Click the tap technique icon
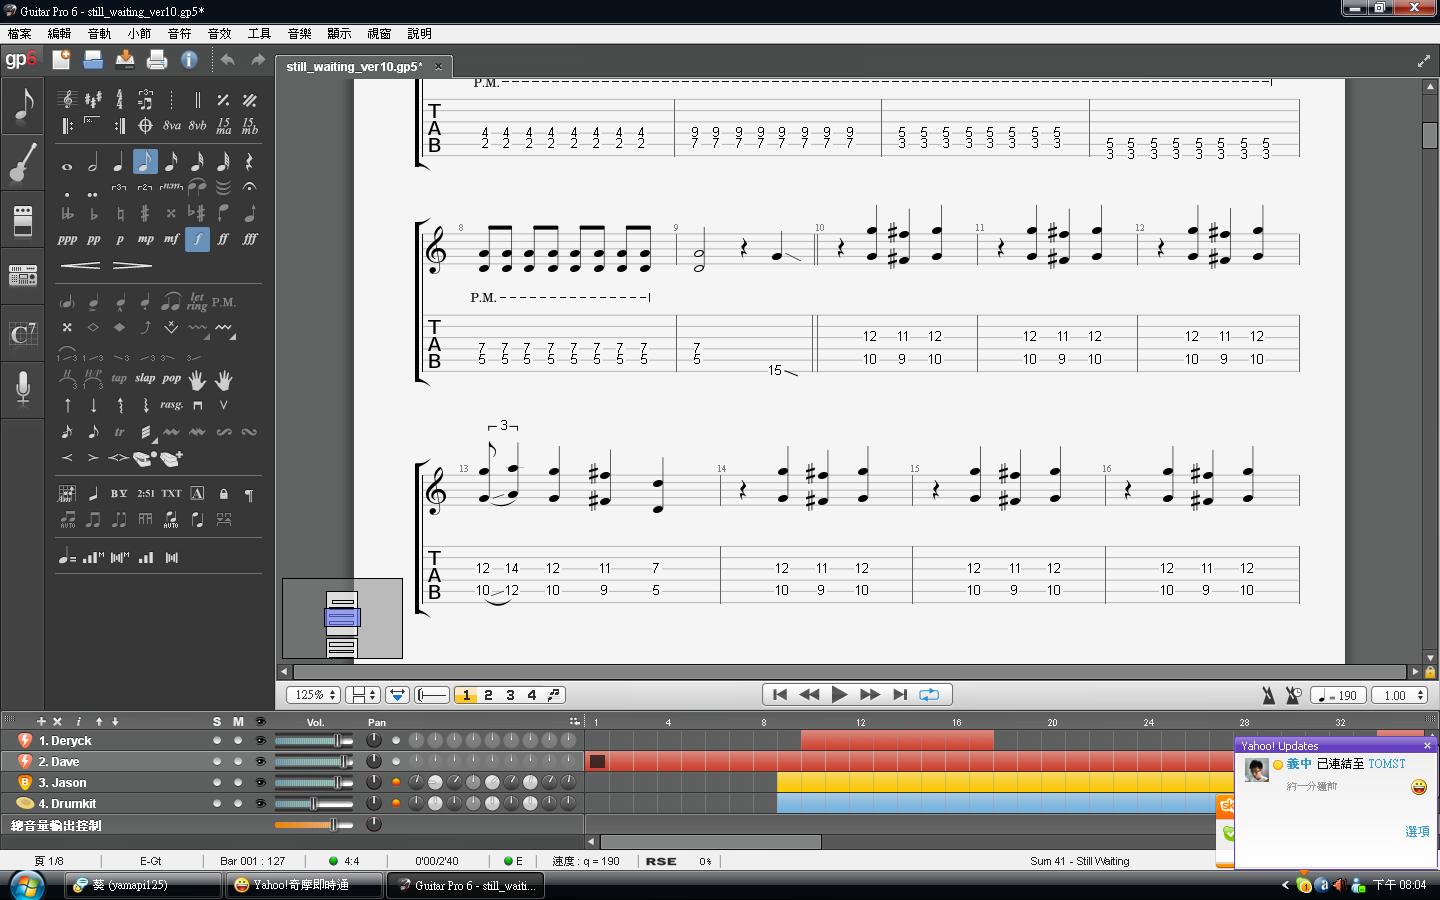Screen dimensions: 1440x900 (x=119, y=379)
